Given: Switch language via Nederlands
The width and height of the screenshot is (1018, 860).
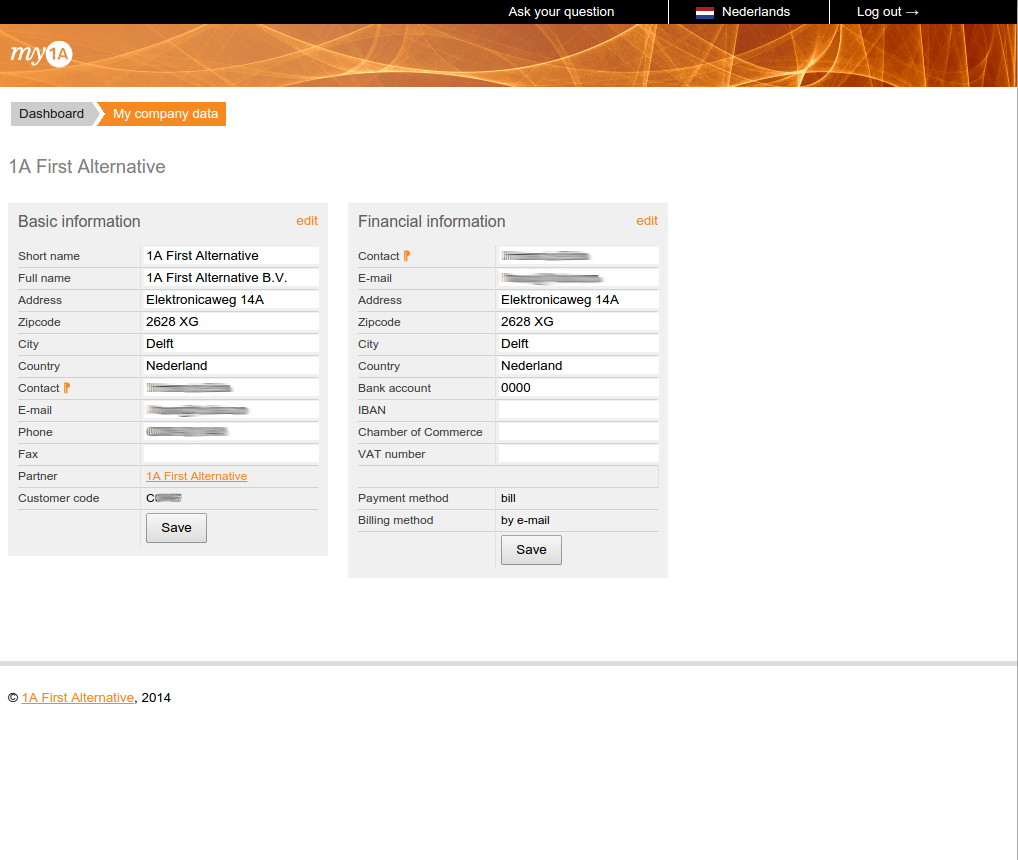Looking at the screenshot, I should coord(755,12).
